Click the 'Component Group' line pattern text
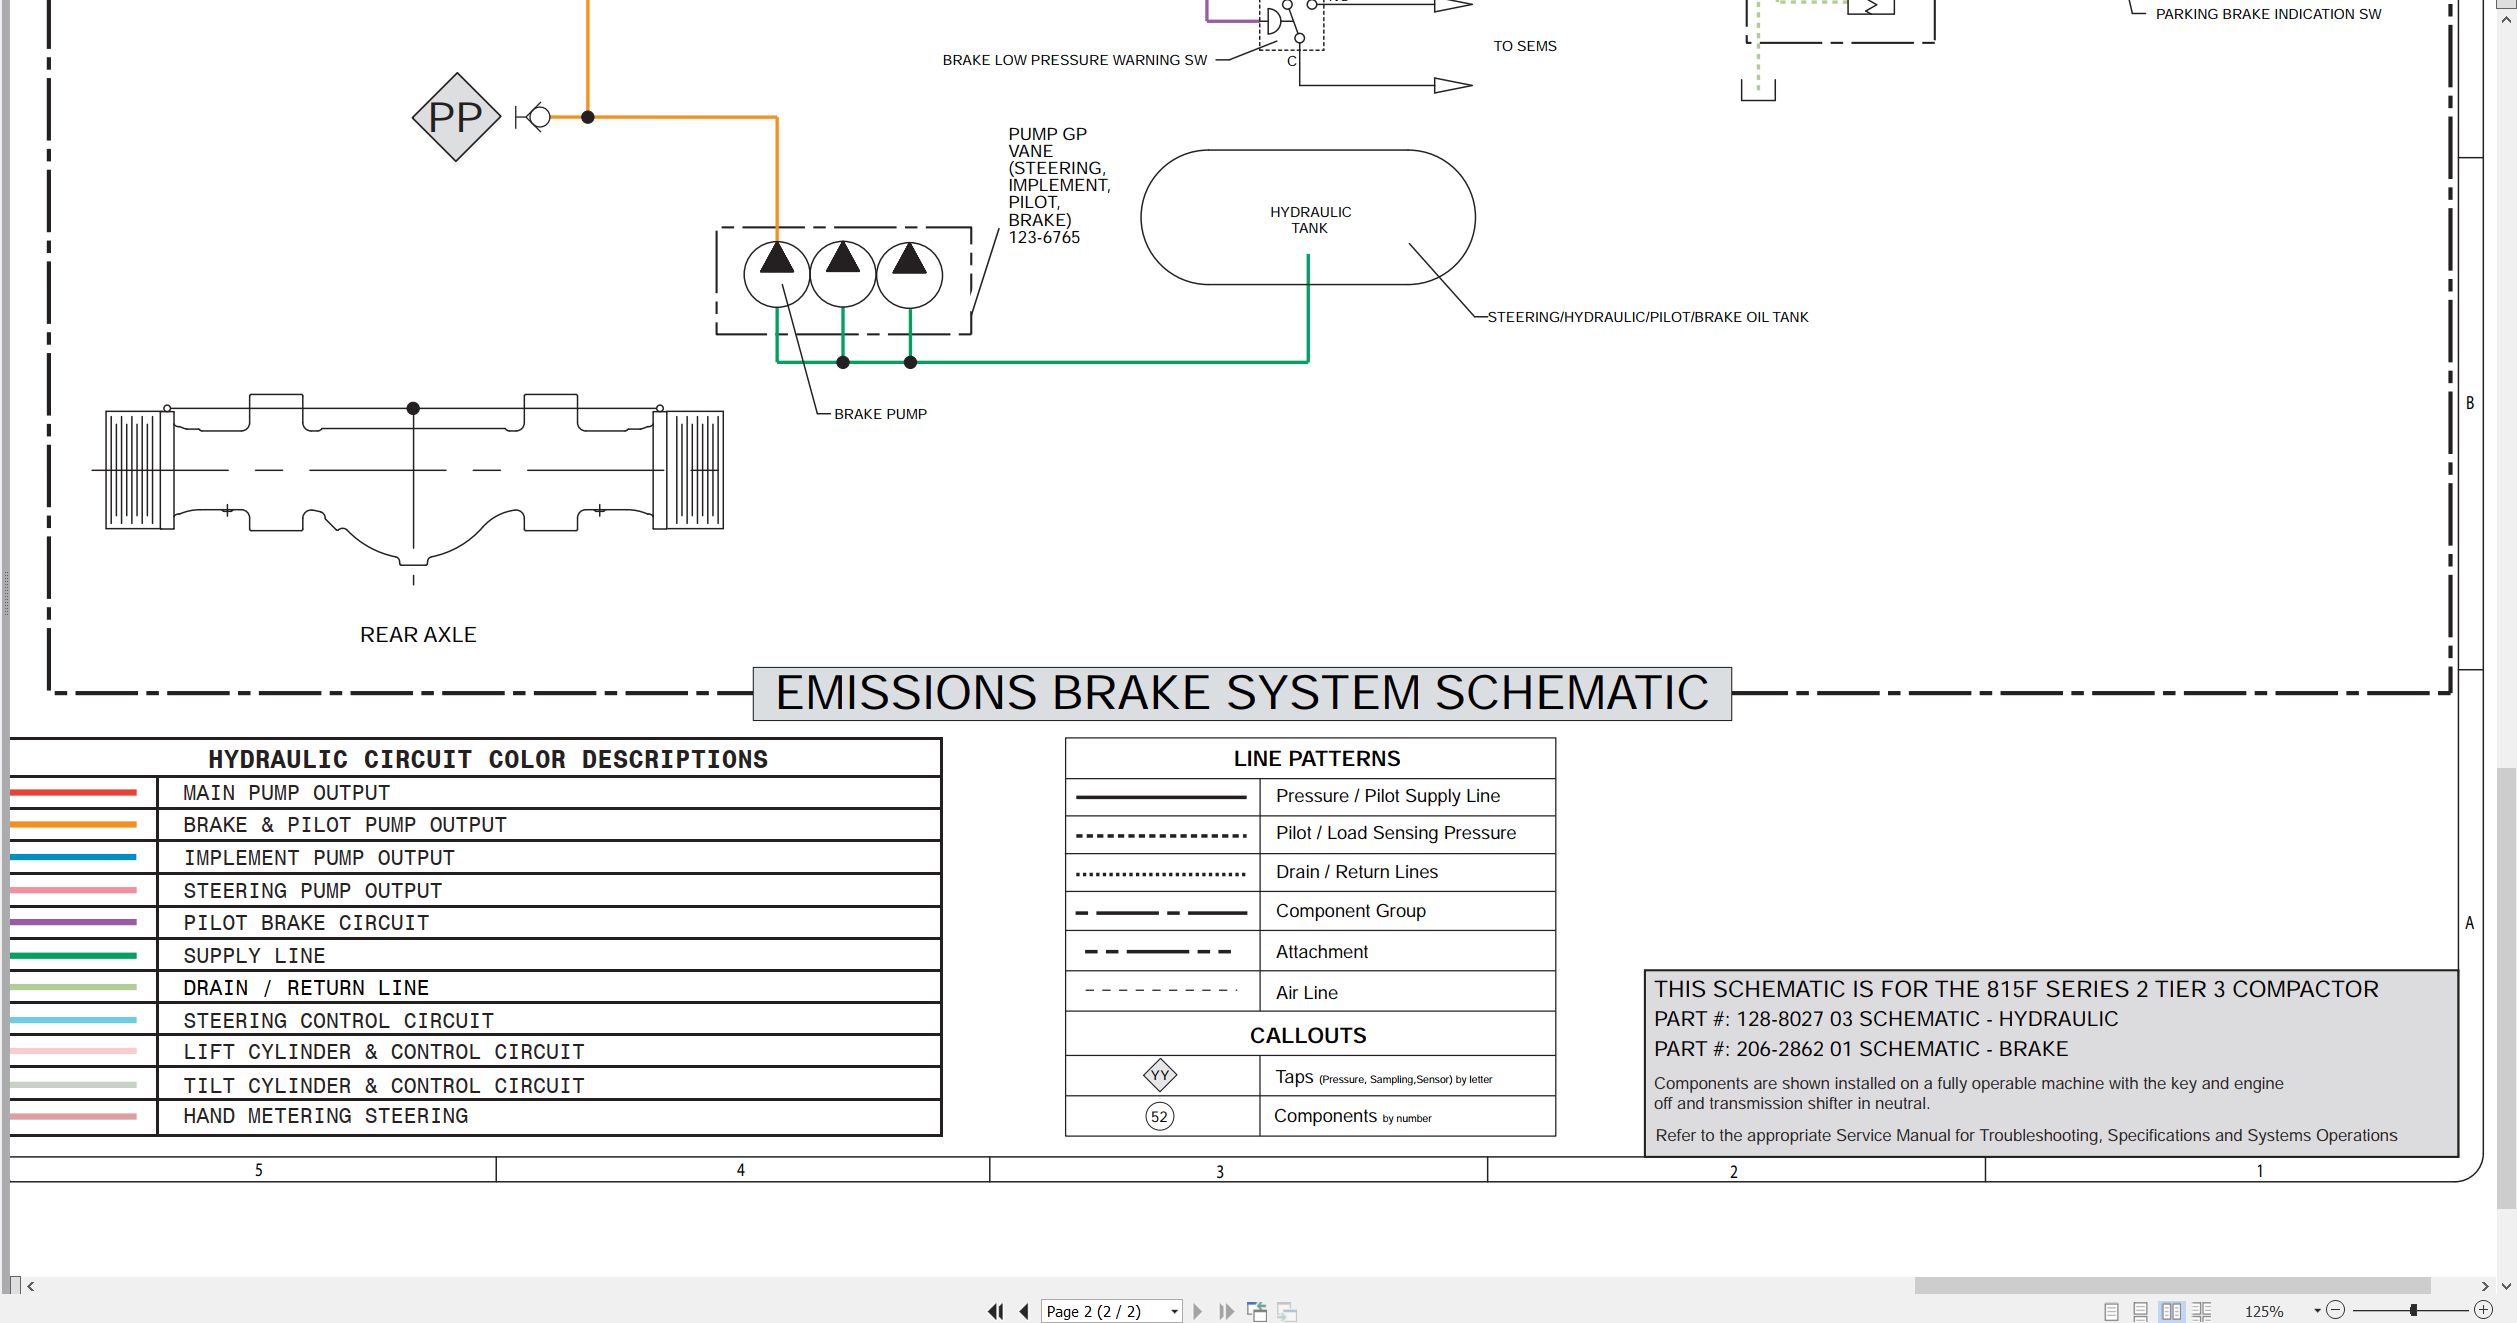Image resolution: width=2517 pixels, height=1323 pixels. coord(1351,911)
